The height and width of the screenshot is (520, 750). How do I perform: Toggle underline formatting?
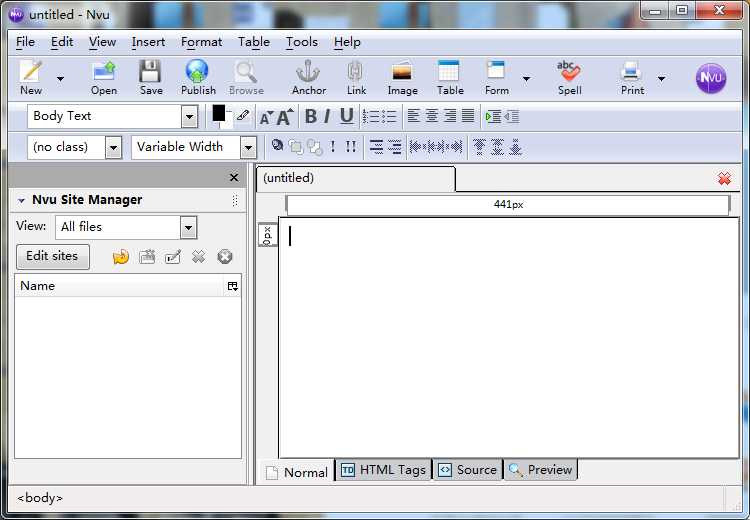346,116
